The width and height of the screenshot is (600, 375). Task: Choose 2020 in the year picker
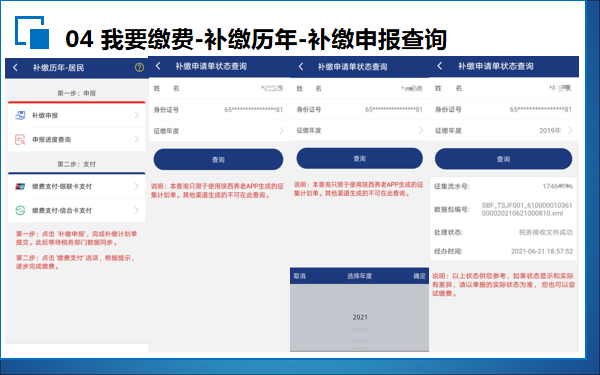(360, 330)
